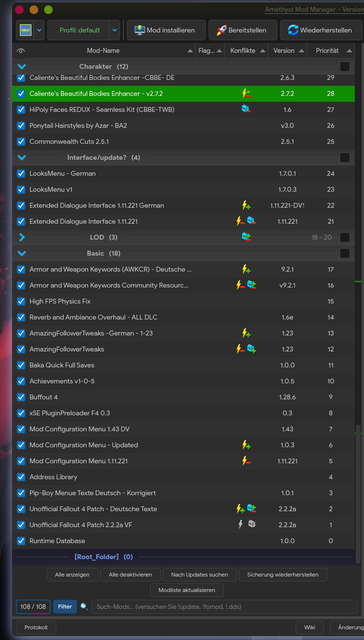Click lightning minus icon for Armor and Weapon Keywords Community
The height and width of the screenshot is (640, 364).
pos(240,285)
